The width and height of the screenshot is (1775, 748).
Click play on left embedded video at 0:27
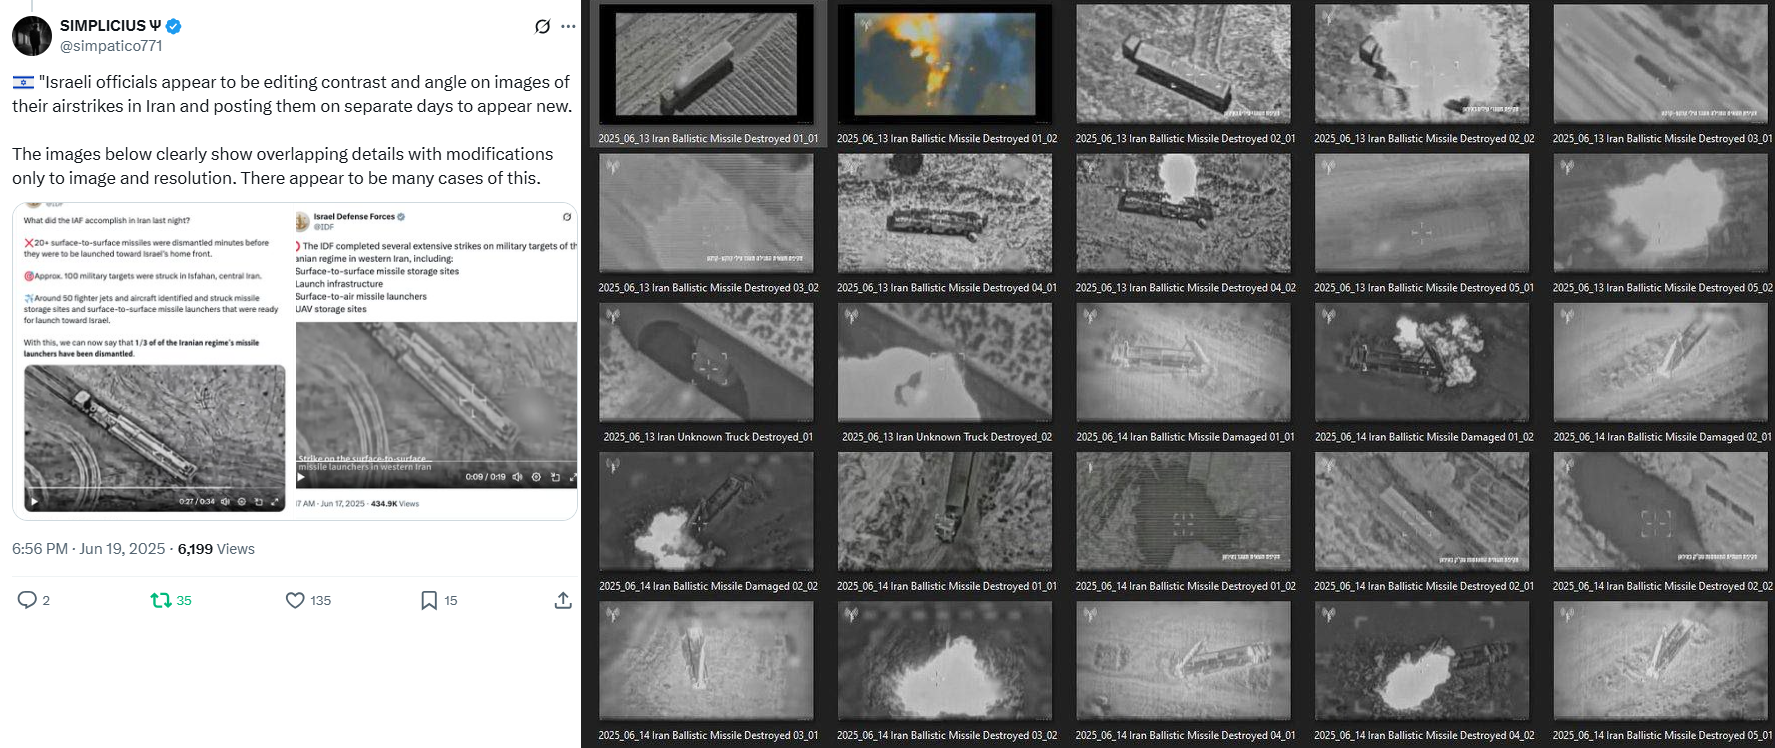[35, 501]
